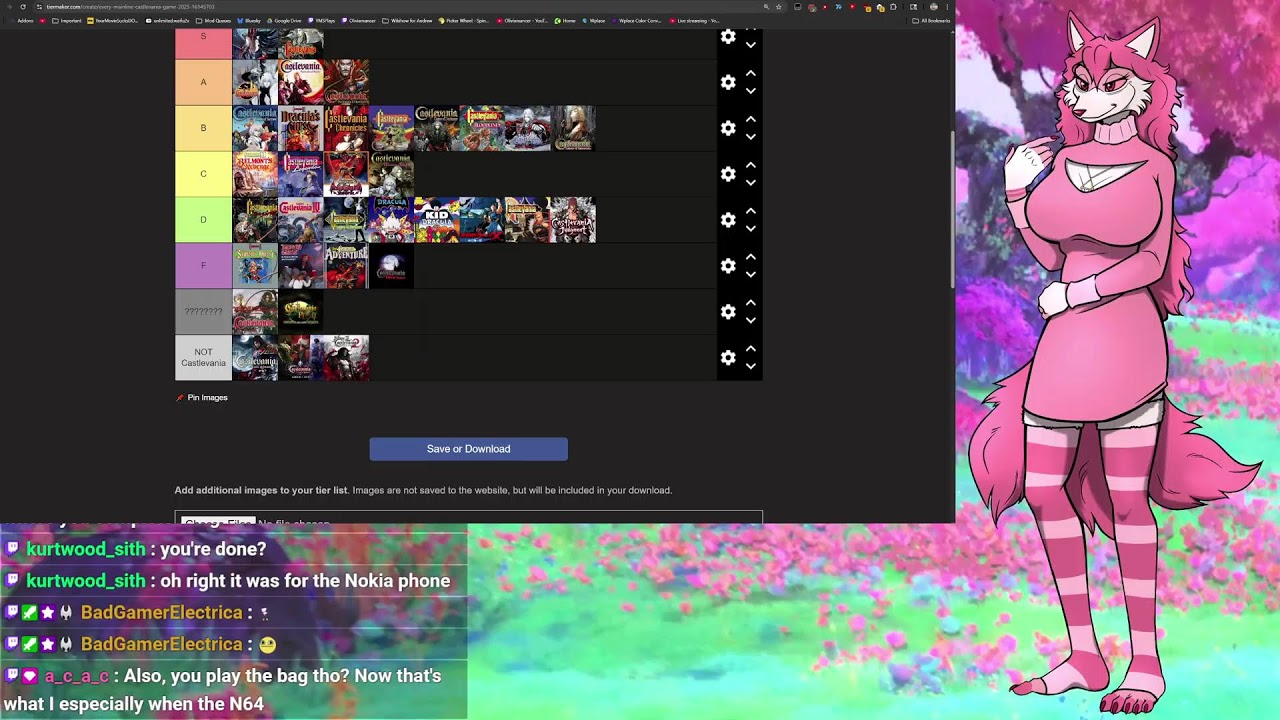Click the Pin Images option
The image size is (1280, 720).
click(202, 398)
